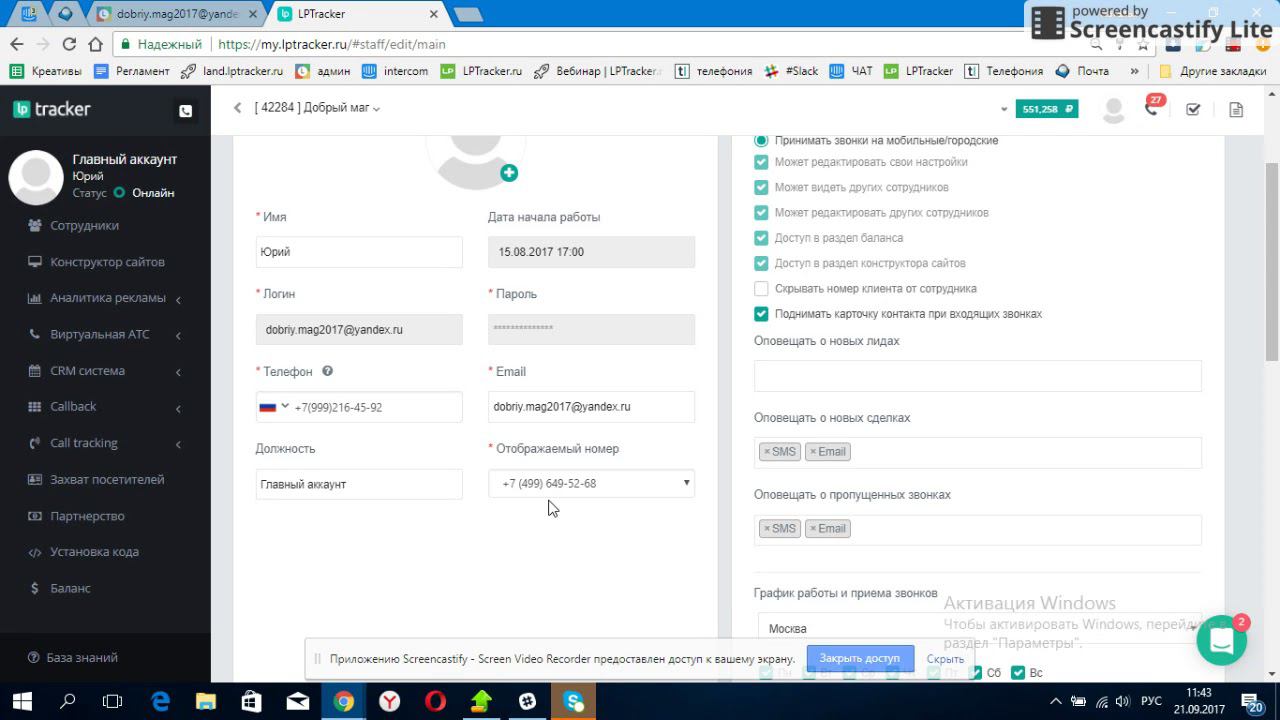Open Yandex browser in the taskbar
The width and height of the screenshot is (1280, 720).
[x=389, y=701]
